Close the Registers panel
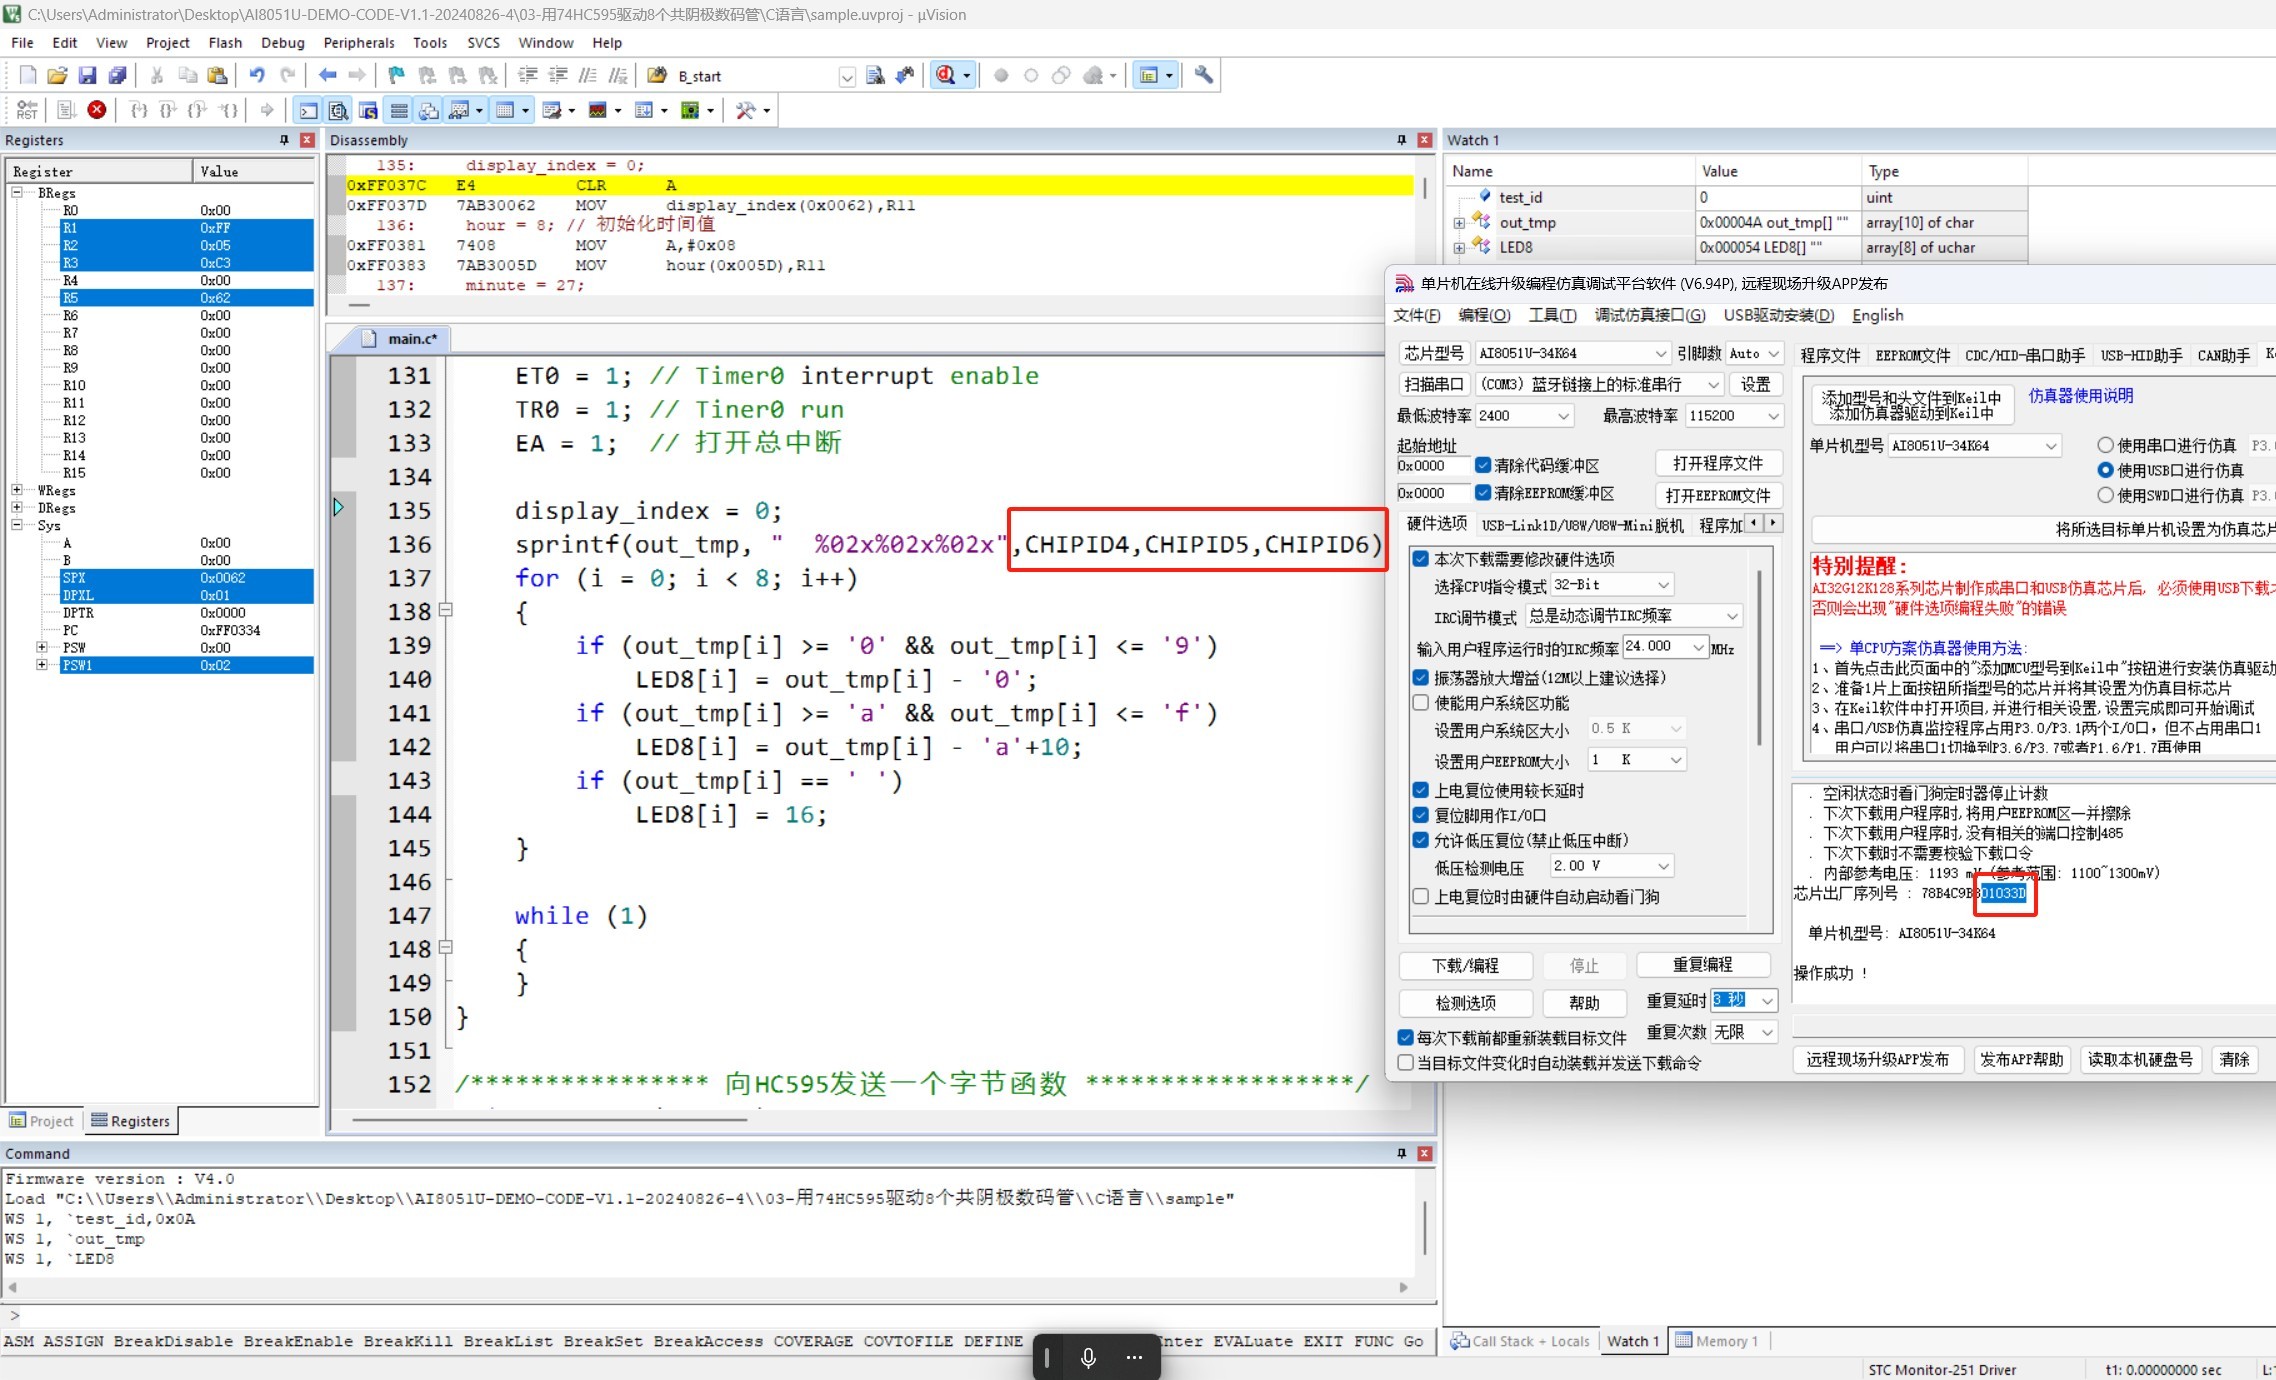2276x1380 pixels. tap(307, 140)
